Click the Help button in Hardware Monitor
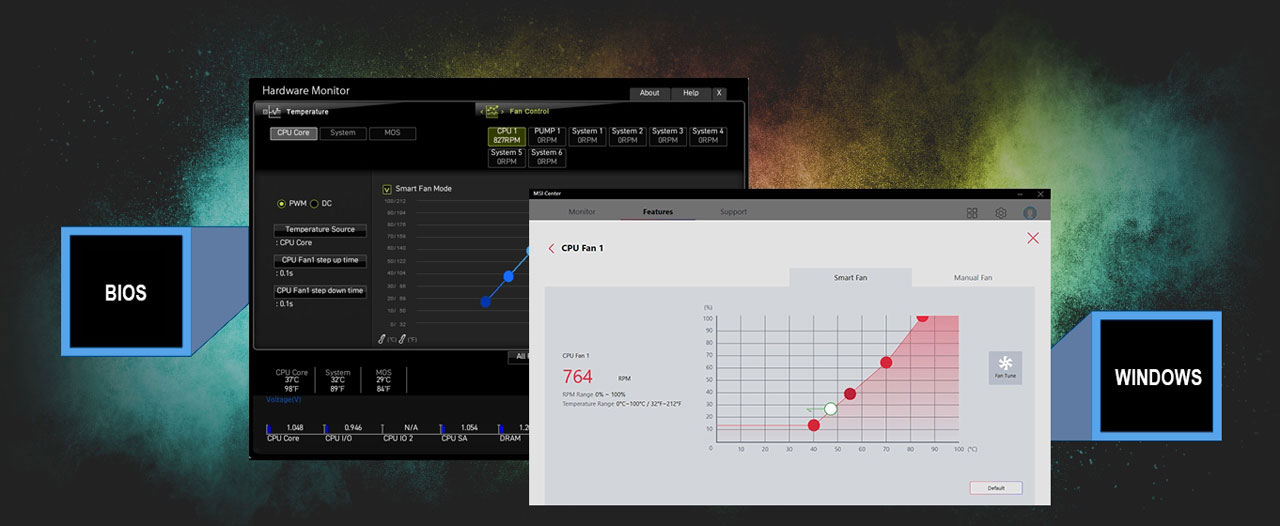This screenshot has height=526, width=1280. [691, 93]
